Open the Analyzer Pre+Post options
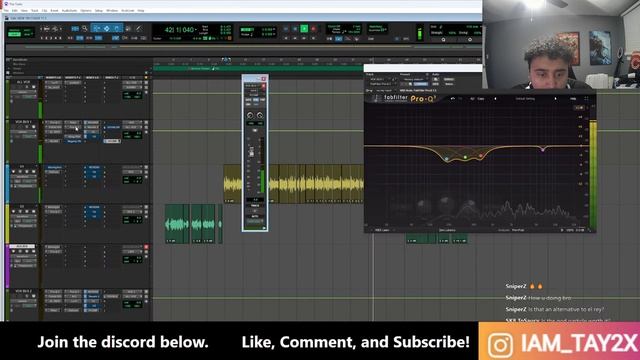This screenshot has width=640, height=360. pos(518,230)
